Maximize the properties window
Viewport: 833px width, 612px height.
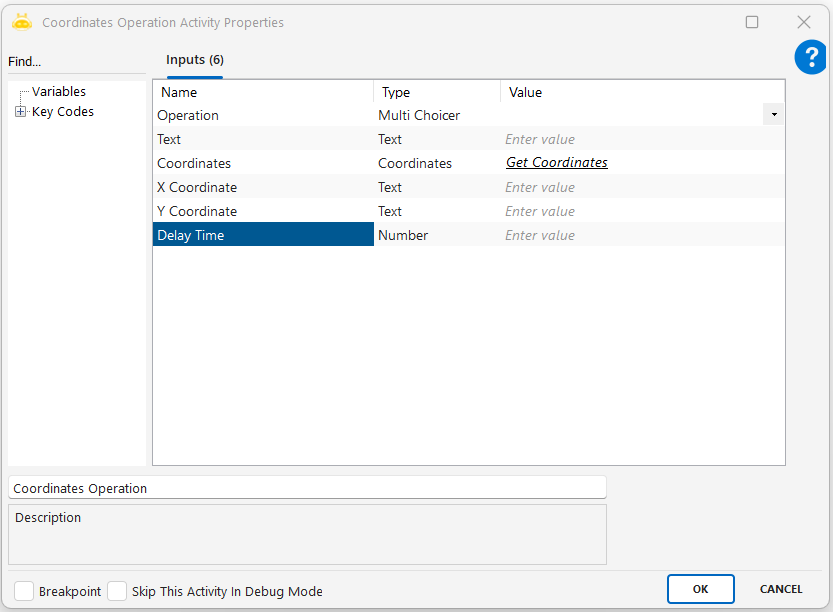tap(752, 22)
